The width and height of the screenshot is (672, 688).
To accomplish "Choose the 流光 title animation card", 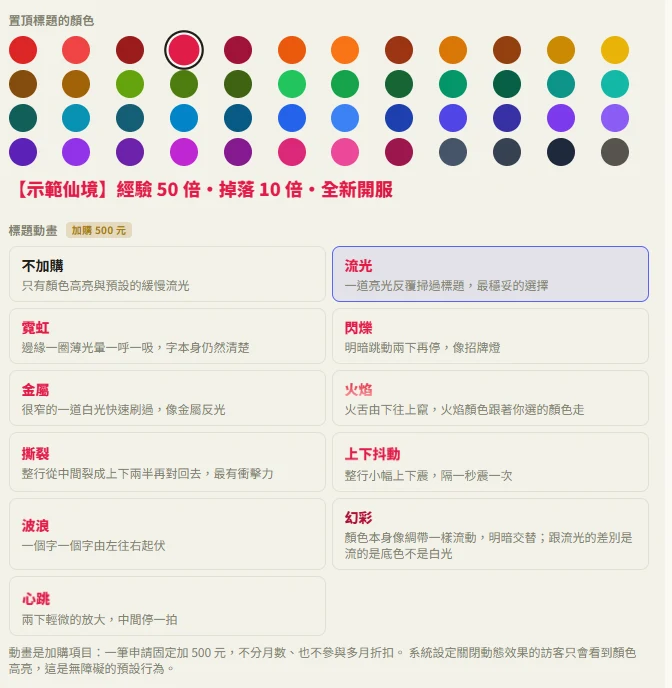I will click(x=490, y=274).
